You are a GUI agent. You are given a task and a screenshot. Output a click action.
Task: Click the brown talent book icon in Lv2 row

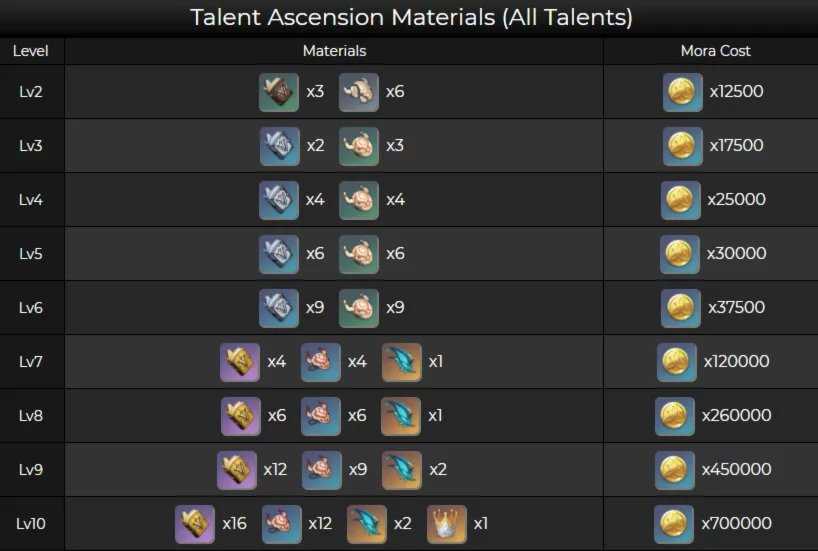point(279,92)
